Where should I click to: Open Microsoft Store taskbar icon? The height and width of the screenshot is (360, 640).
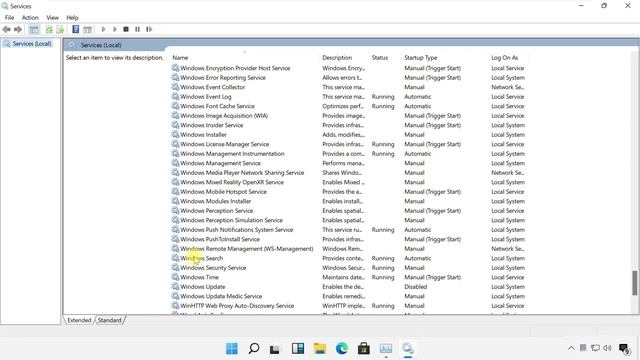364,349
